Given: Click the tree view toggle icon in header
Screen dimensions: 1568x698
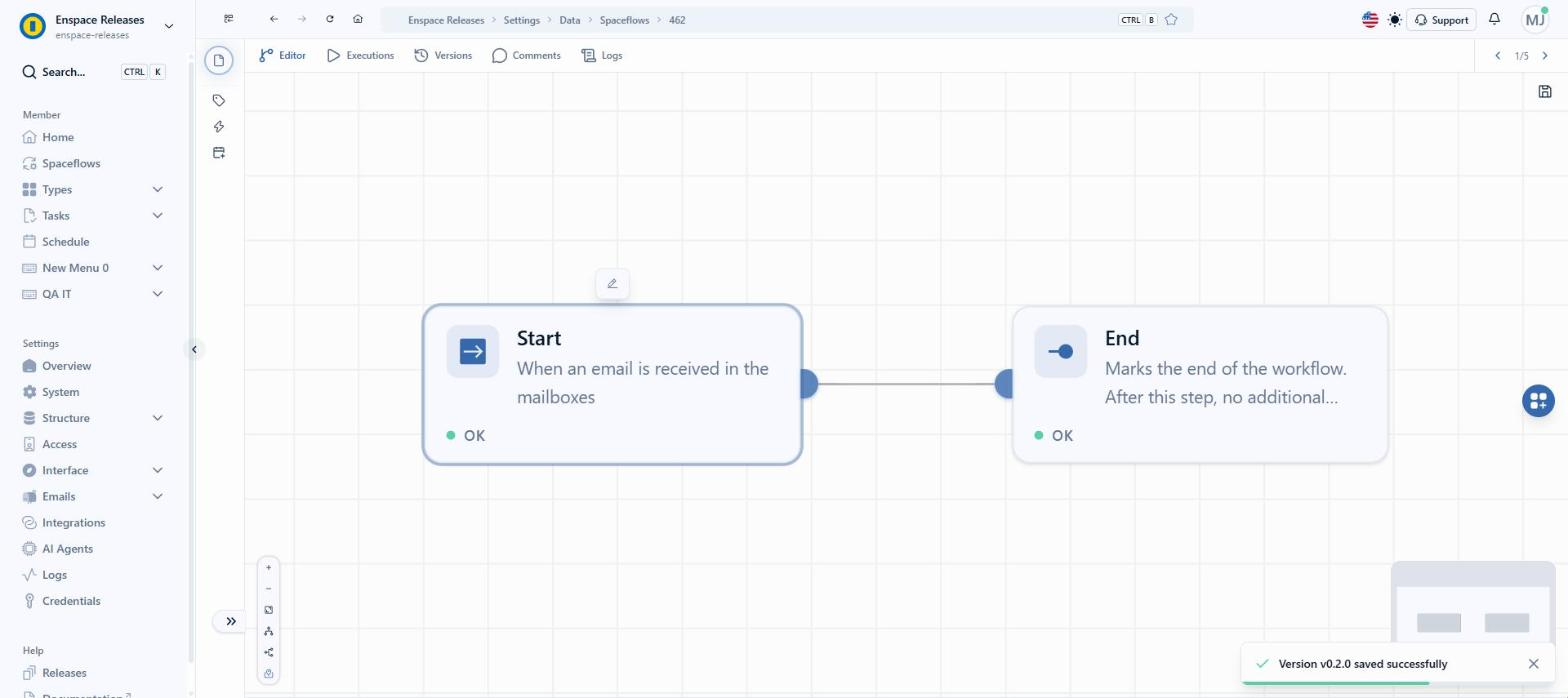Looking at the screenshot, I should (229, 19).
